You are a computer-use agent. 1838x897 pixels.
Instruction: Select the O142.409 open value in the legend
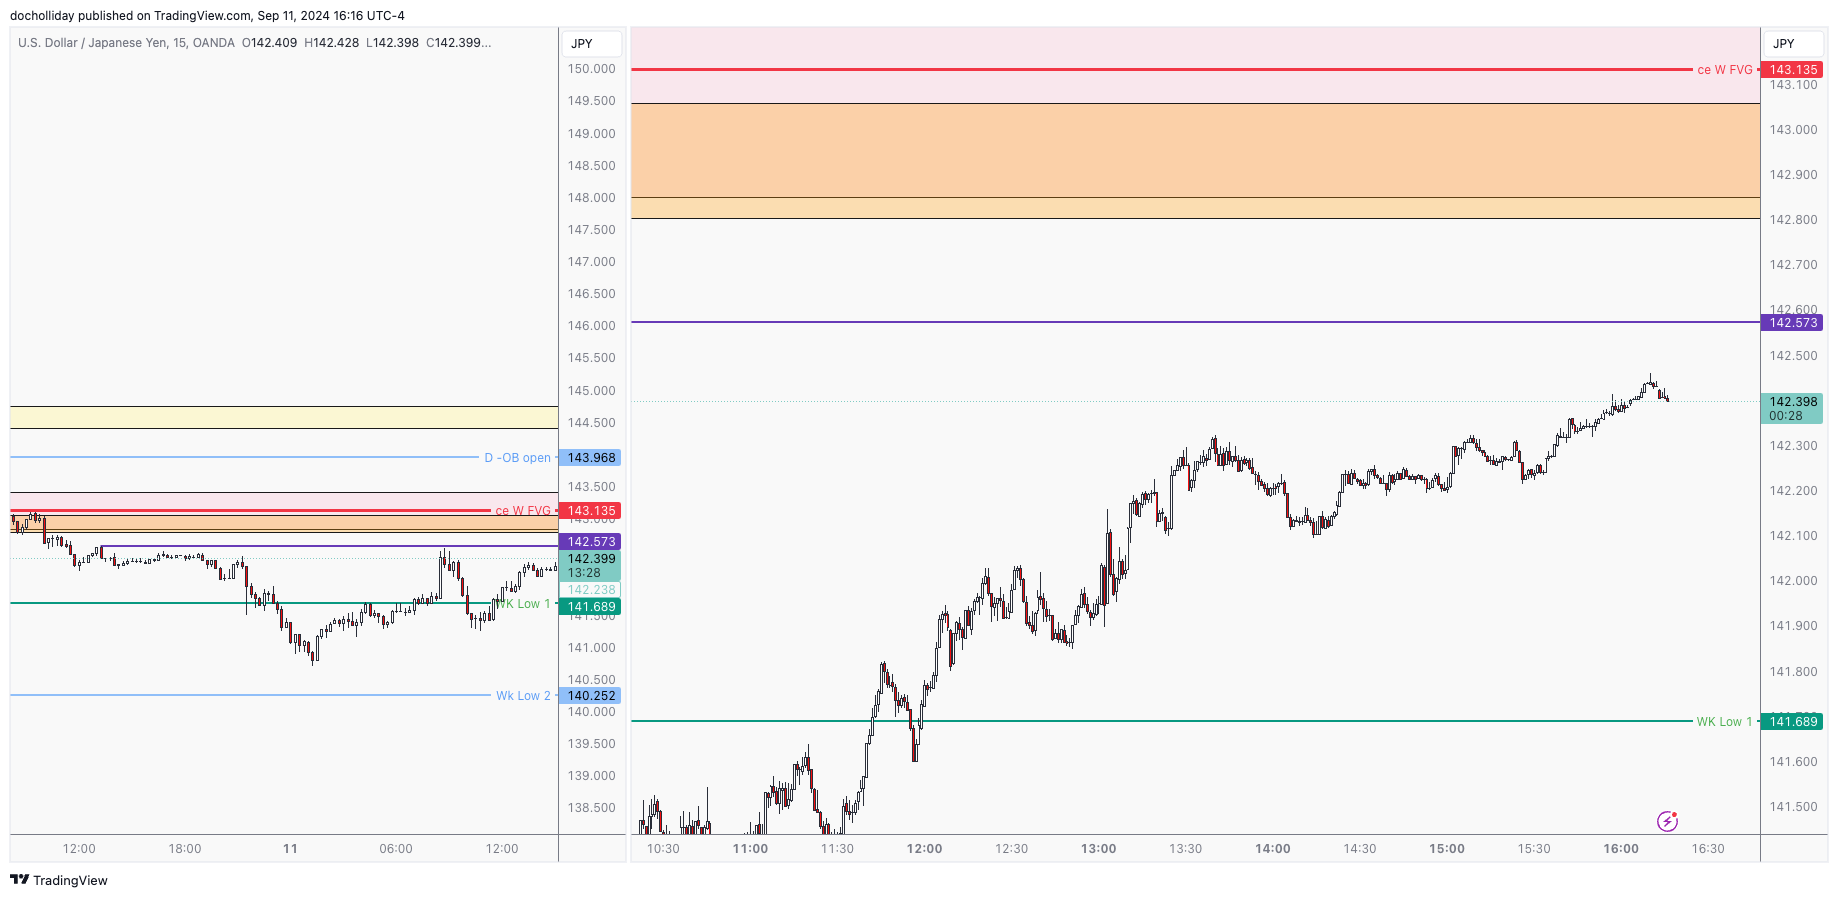point(269,43)
